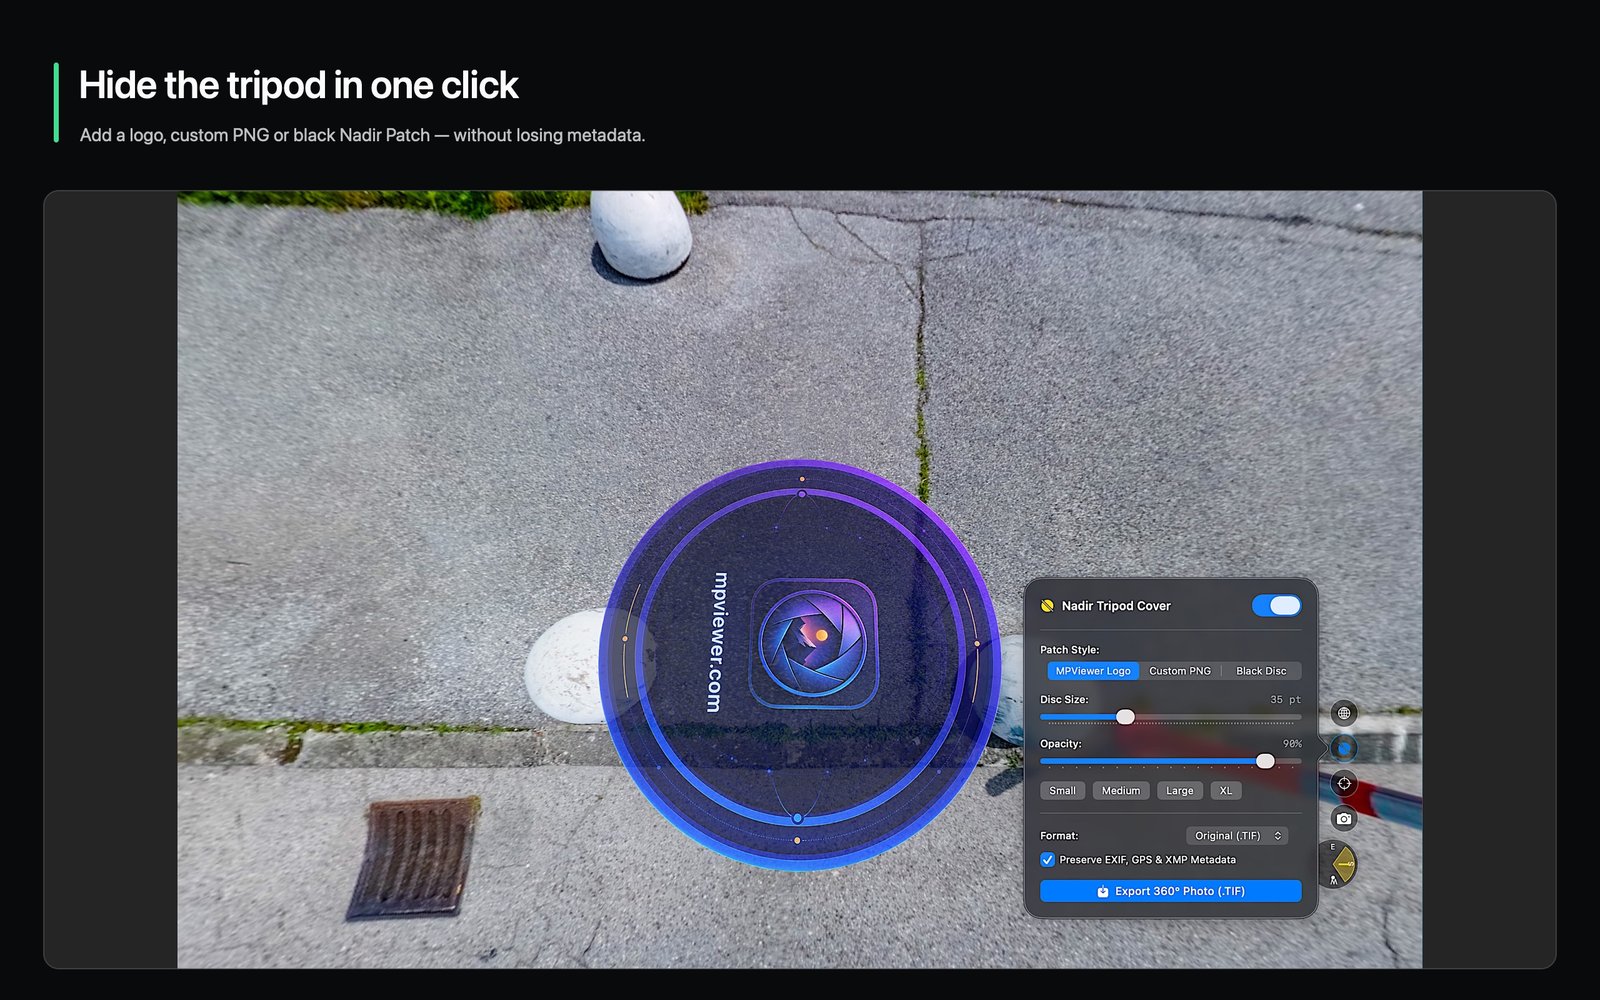Click the blue nadir patch tool icon

click(1344, 748)
